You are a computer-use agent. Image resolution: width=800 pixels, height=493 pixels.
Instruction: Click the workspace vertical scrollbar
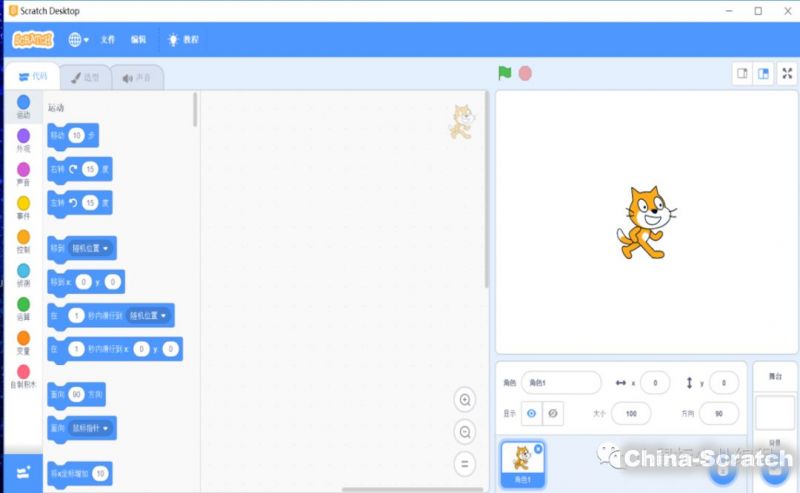click(x=487, y=190)
